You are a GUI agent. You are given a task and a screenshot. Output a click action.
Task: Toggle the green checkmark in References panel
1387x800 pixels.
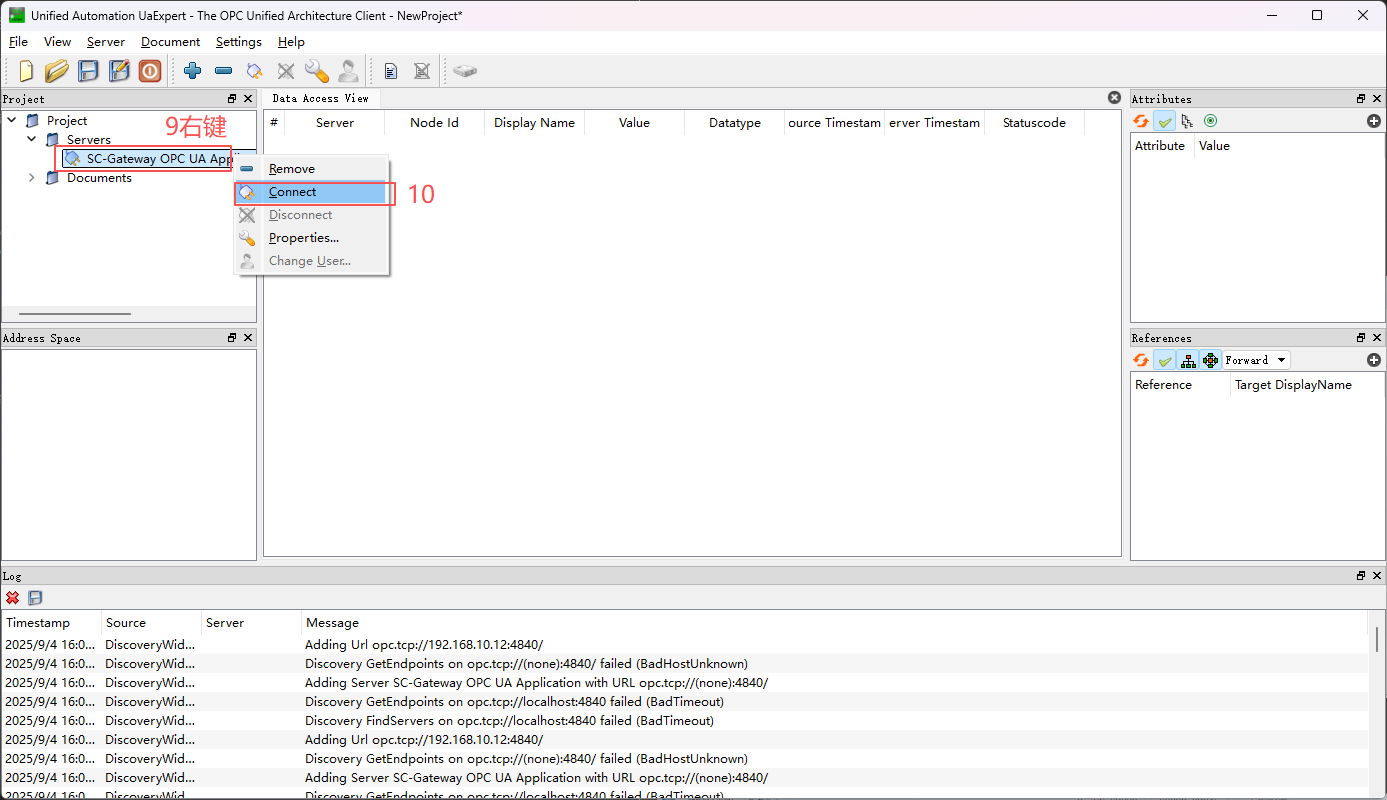[x=1164, y=360]
